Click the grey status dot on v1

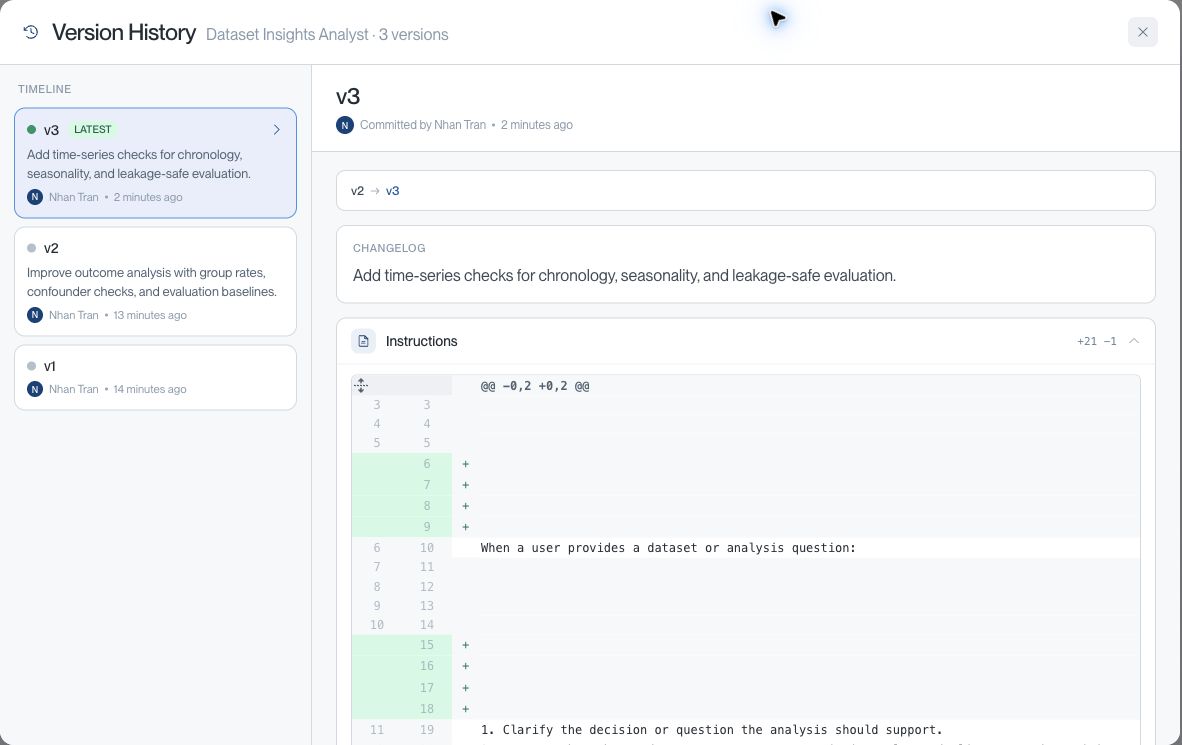pyautogui.click(x=32, y=366)
